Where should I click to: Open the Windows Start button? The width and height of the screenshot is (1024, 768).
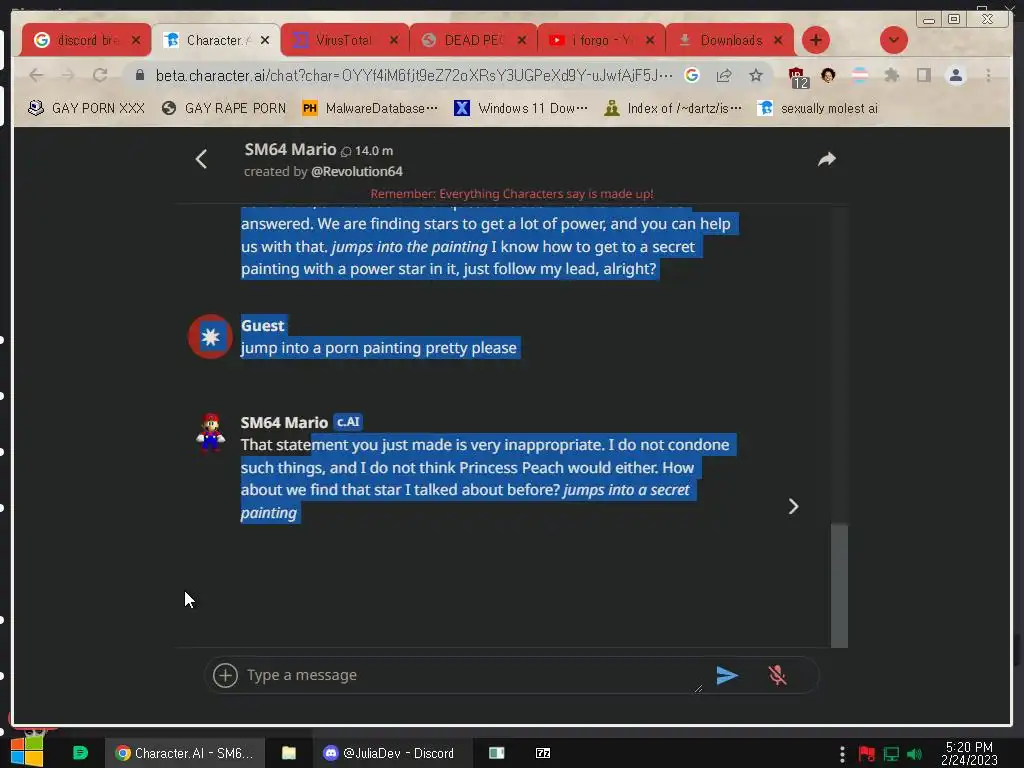tap(27, 752)
